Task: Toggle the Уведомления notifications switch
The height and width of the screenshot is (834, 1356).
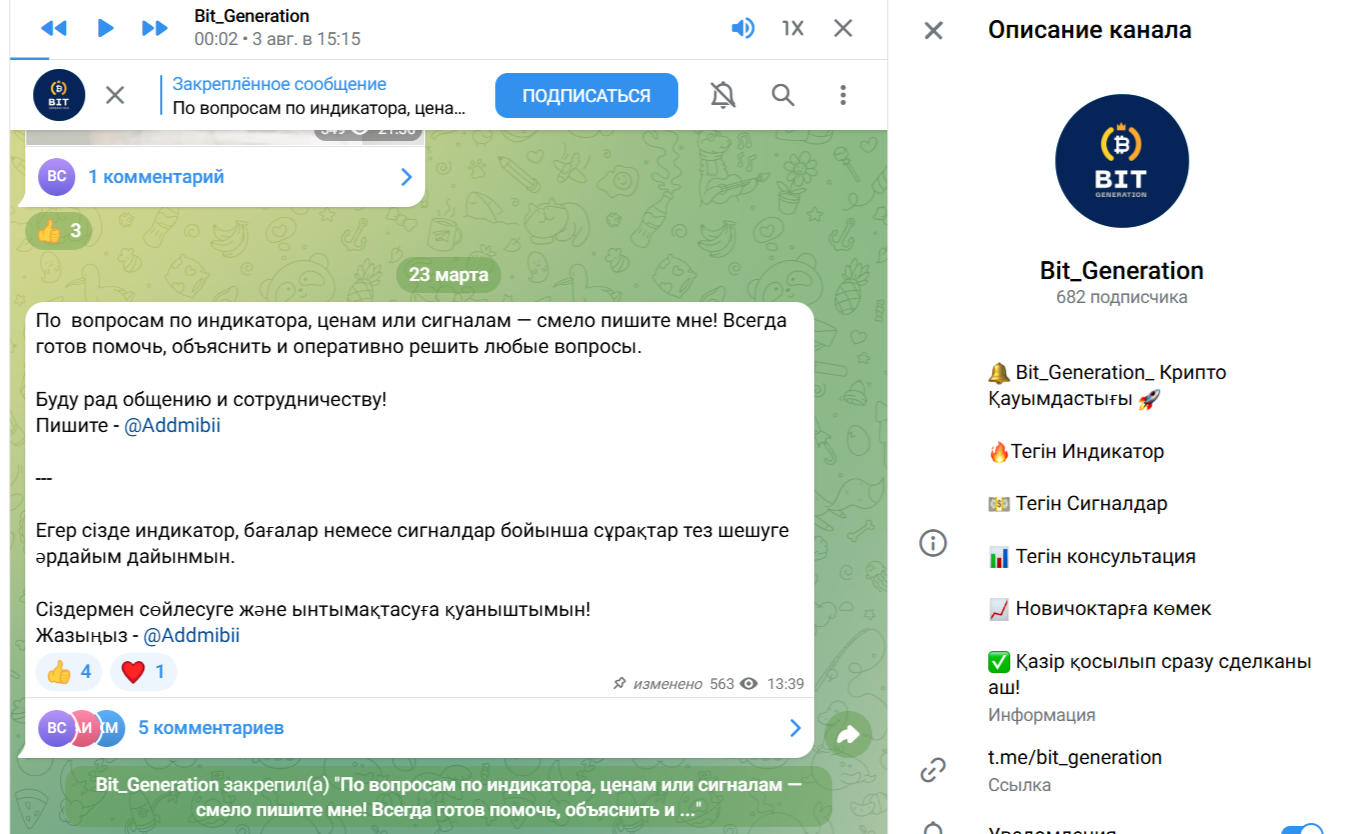Action: pos(1302,829)
